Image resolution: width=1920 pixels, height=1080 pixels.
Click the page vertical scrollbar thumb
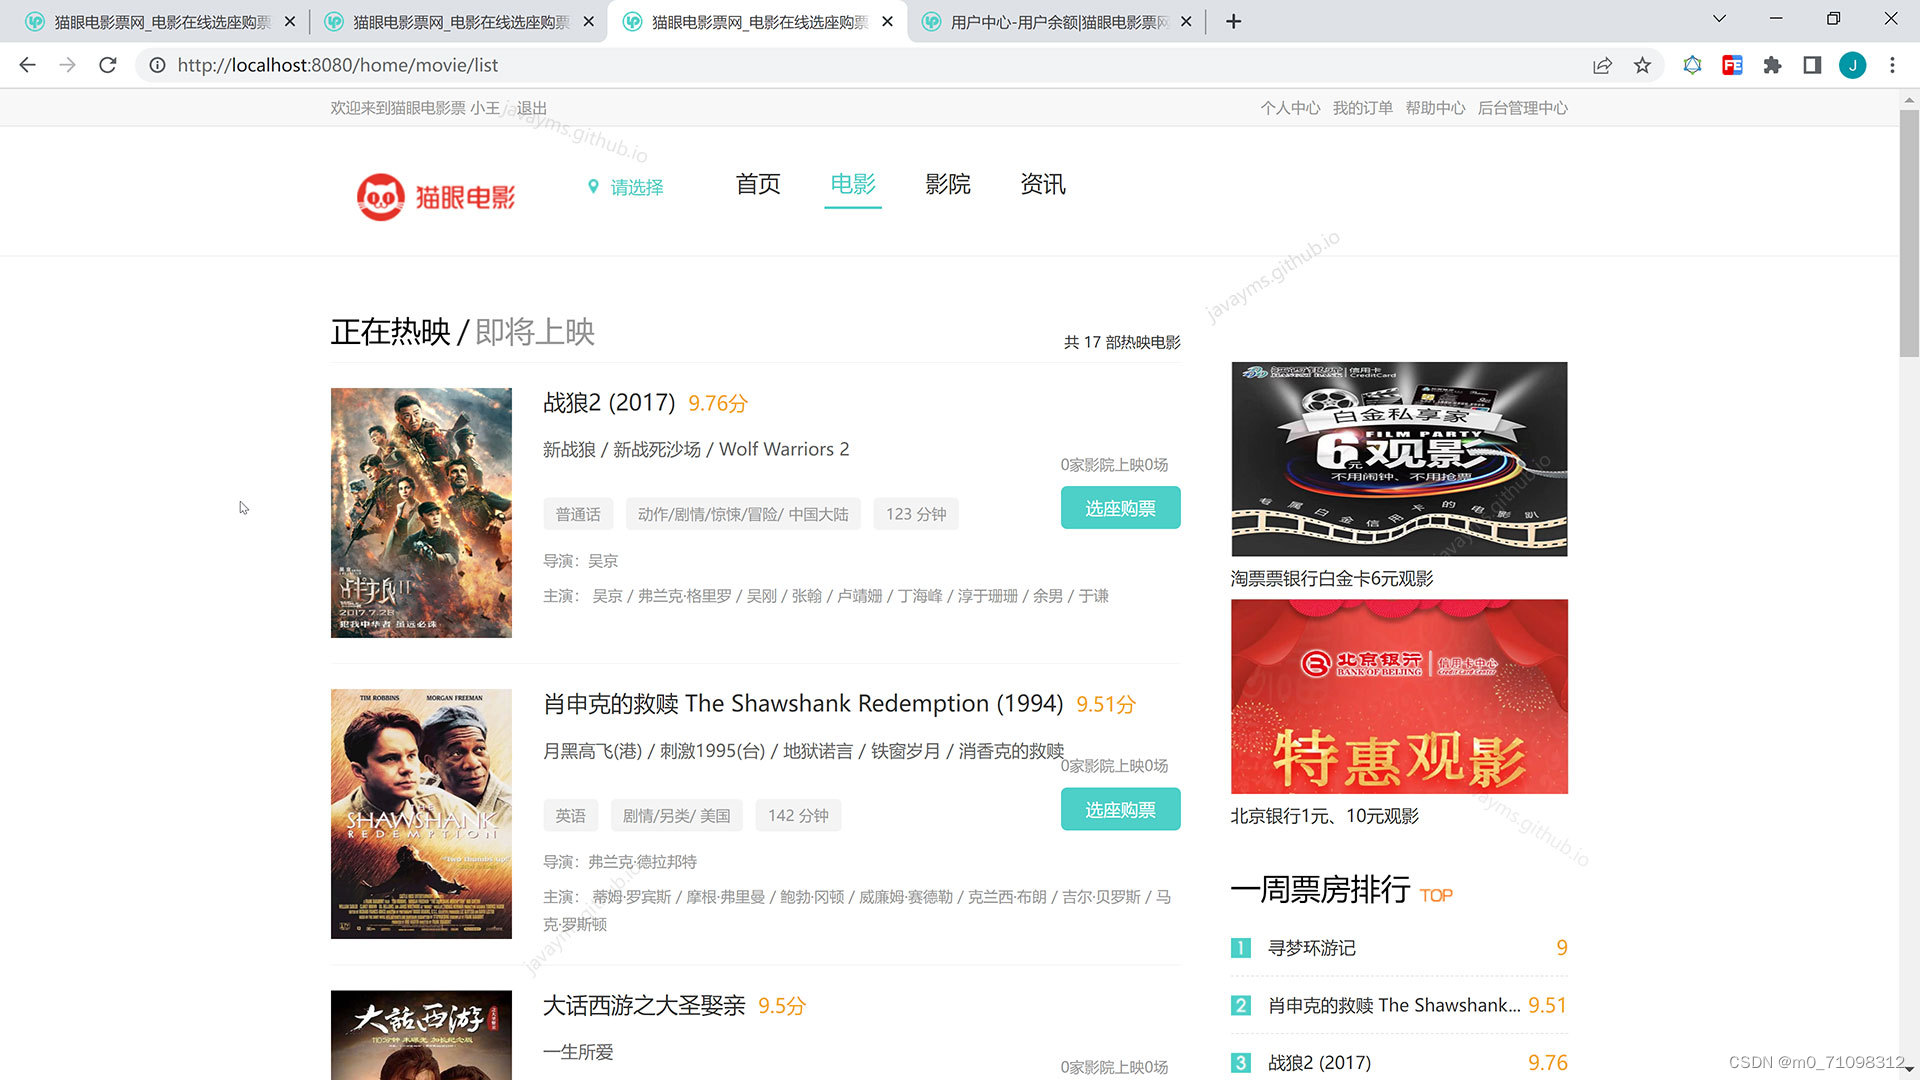click(1909, 232)
